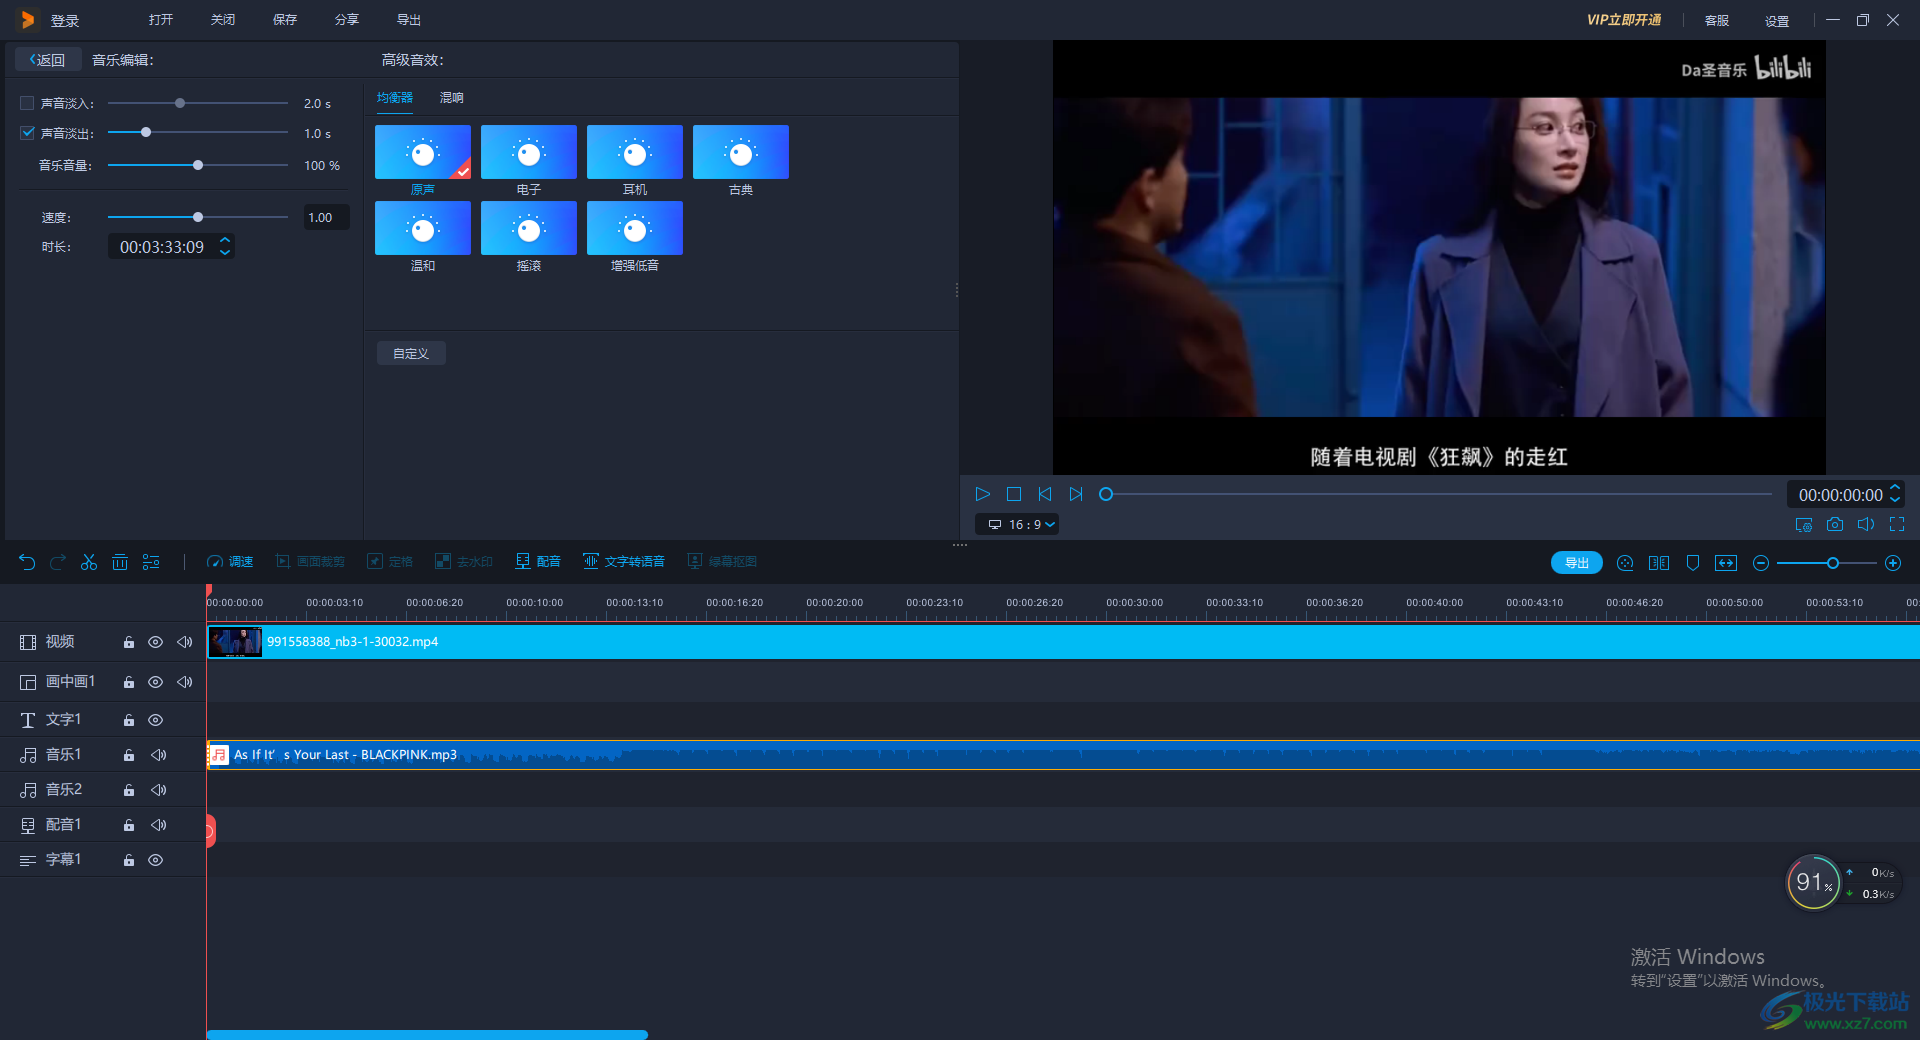The width and height of the screenshot is (1920, 1040).
Task: Click the 登录 login button
Action: 65,21
